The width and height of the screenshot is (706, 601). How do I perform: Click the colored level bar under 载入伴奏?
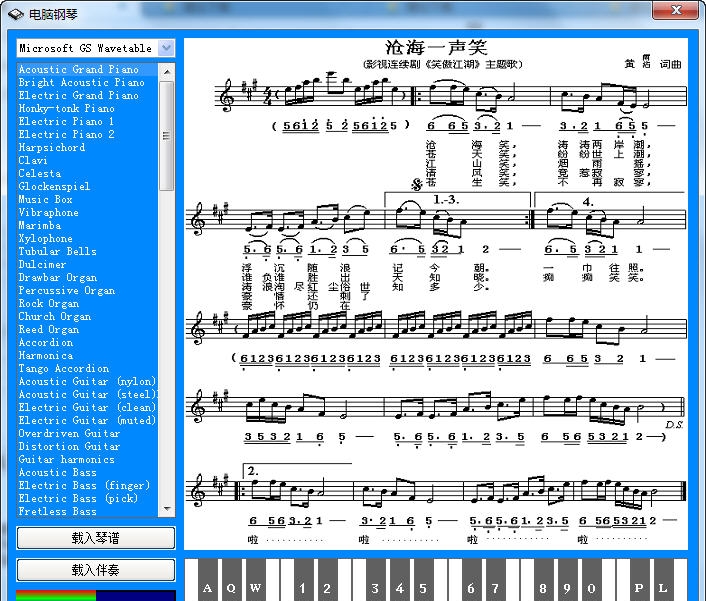coord(95,595)
